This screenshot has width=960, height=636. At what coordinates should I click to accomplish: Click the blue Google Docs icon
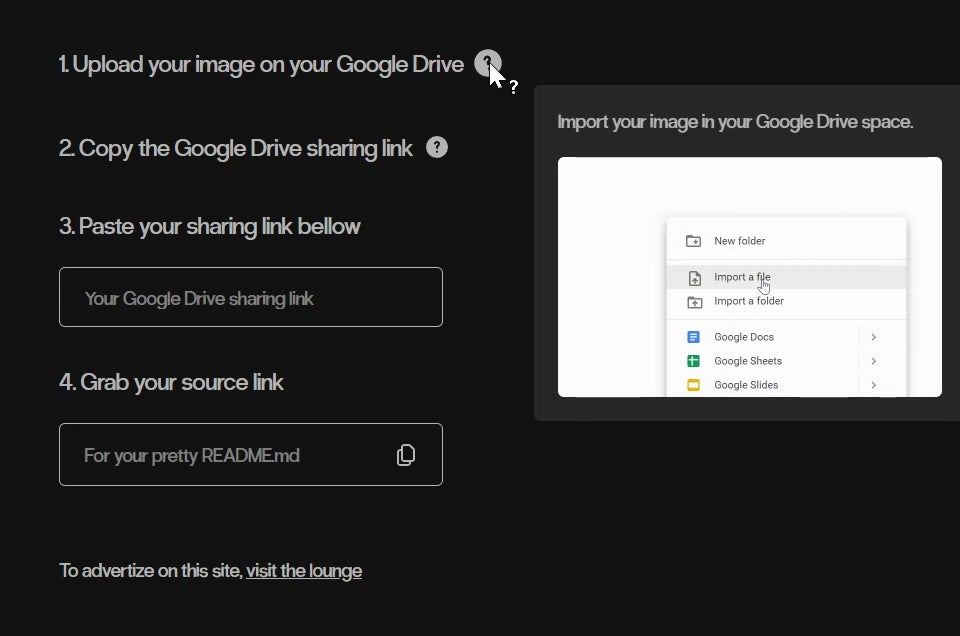(693, 337)
